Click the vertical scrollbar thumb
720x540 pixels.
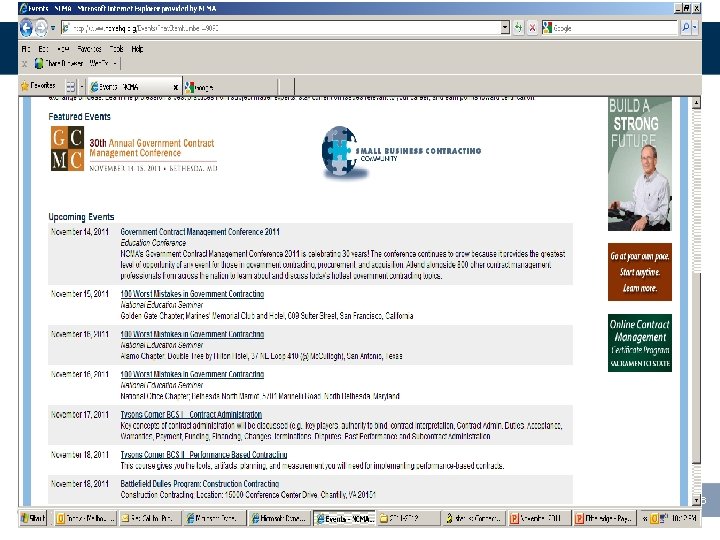click(696, 366)
